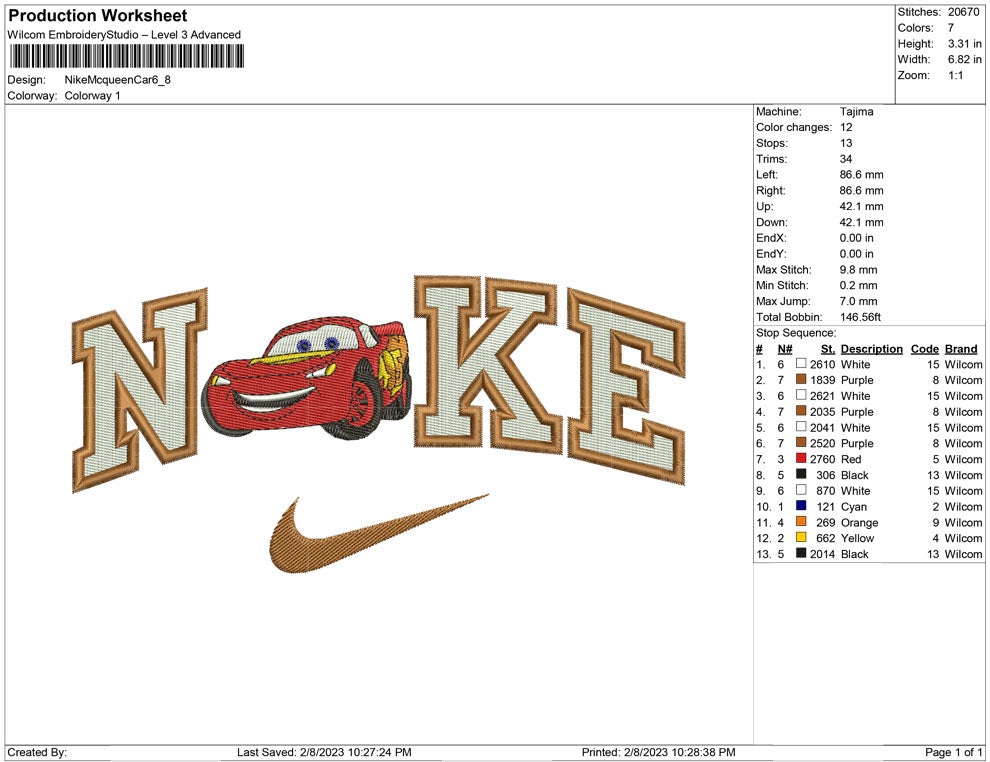Click the Production Worksheet title
Screen dimensions: 990x762
point(98,16)
